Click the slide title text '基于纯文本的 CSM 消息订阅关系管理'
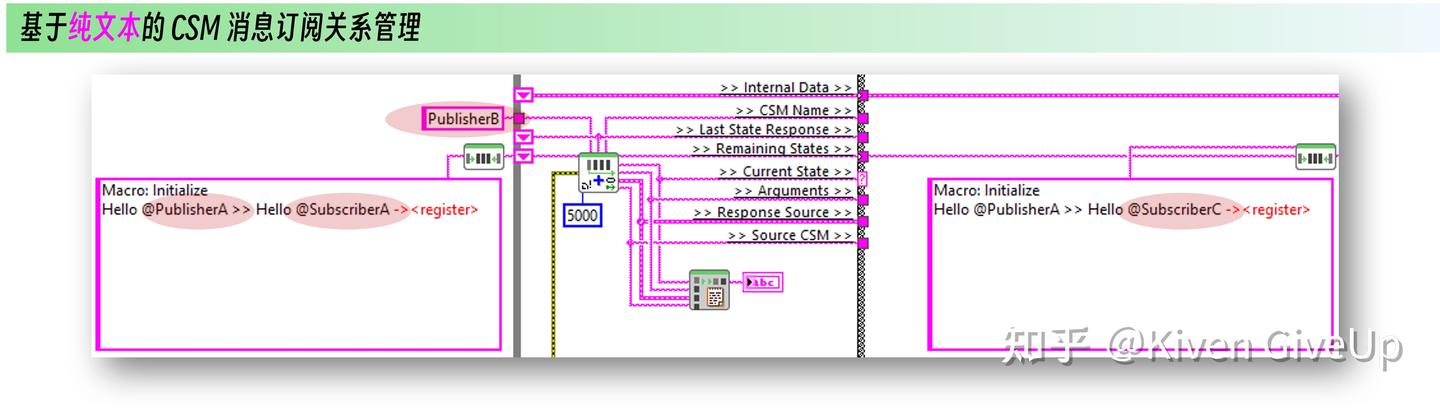Image resolution: width=1440 pixels, height=410 pixels. coord(220,29)
